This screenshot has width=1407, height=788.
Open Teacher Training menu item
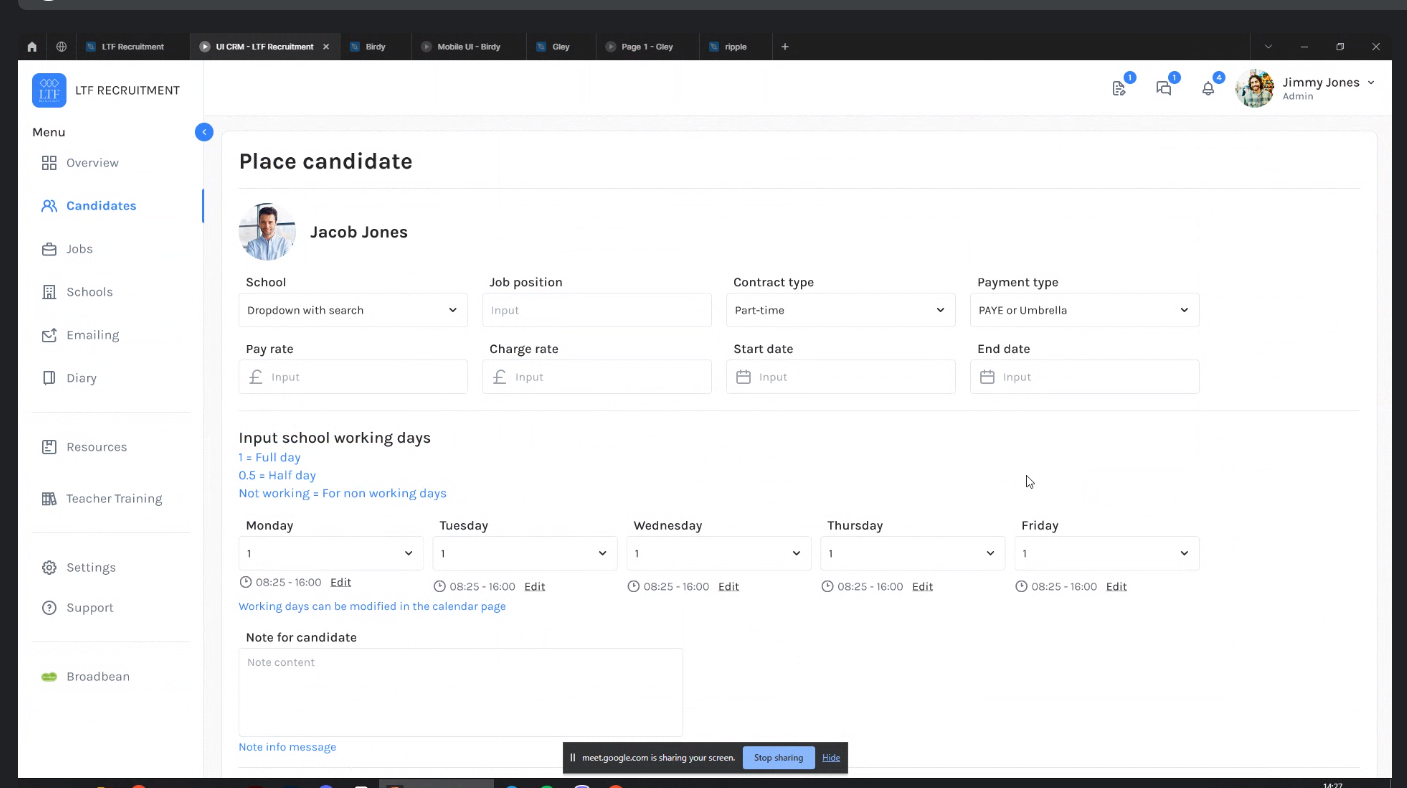113,499
